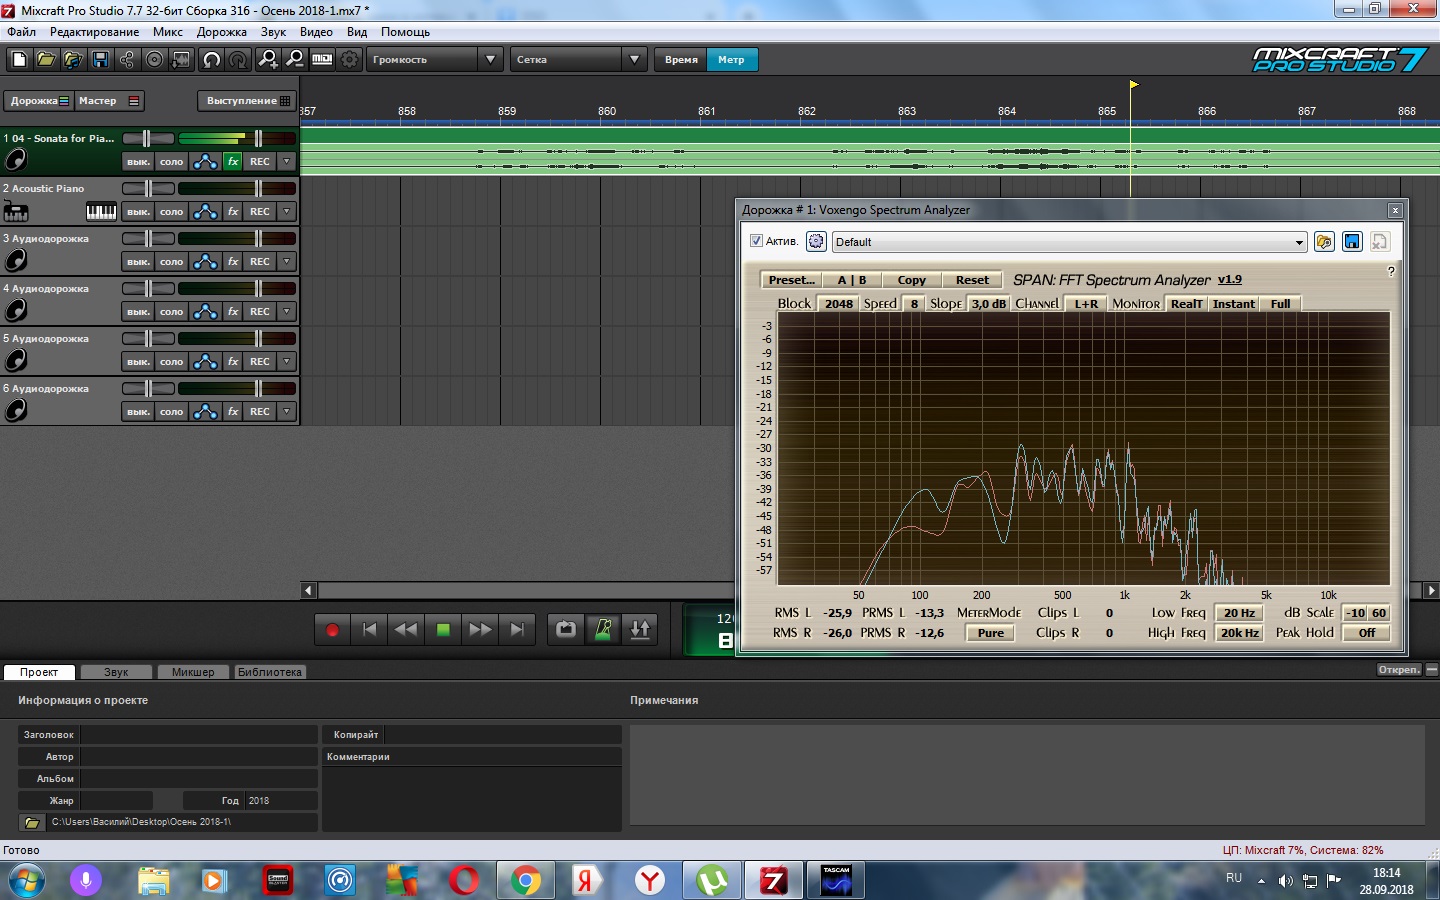Expand the REC arrow dropdown on track 3
The image size is (1440, 900).
point(287,261)
